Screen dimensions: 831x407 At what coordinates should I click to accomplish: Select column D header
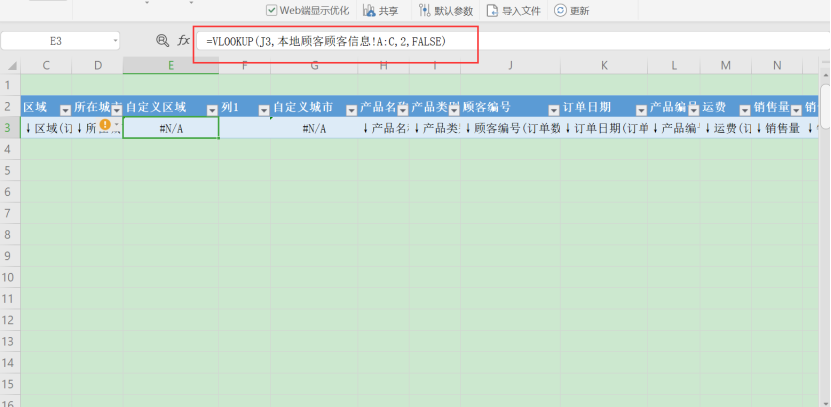point(98,65)
